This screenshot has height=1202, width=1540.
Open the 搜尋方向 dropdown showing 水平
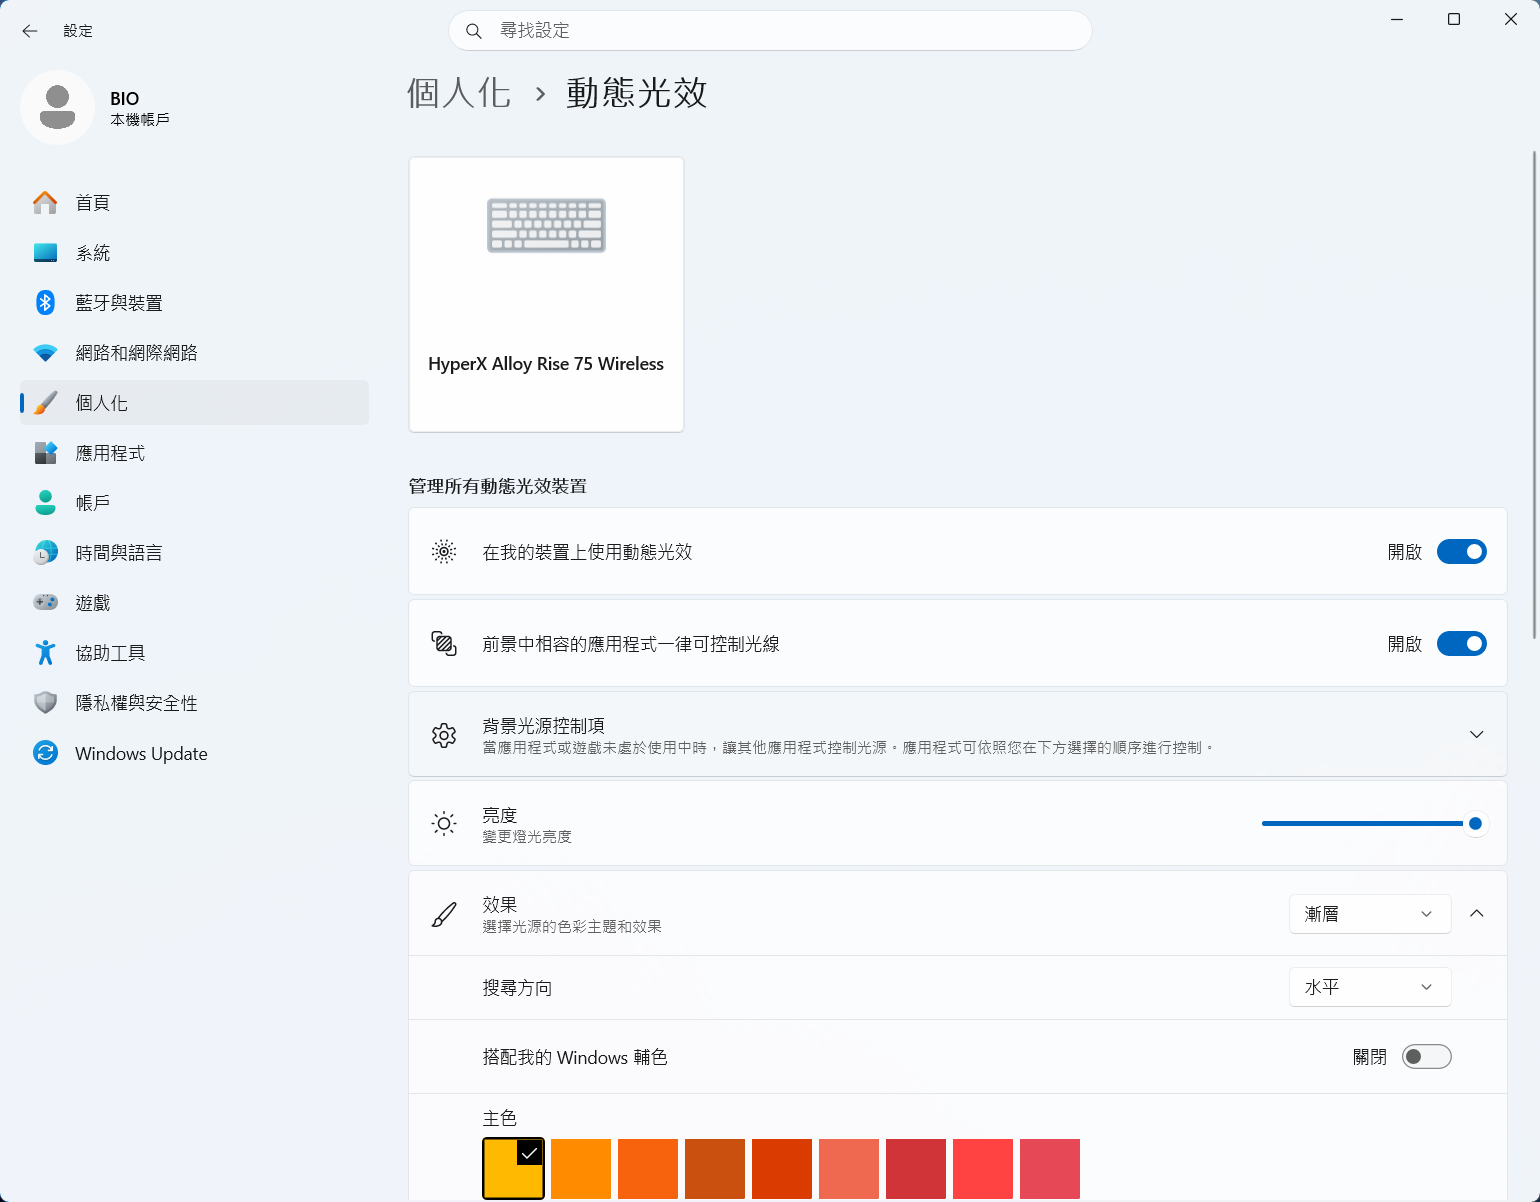(1369, 987)
